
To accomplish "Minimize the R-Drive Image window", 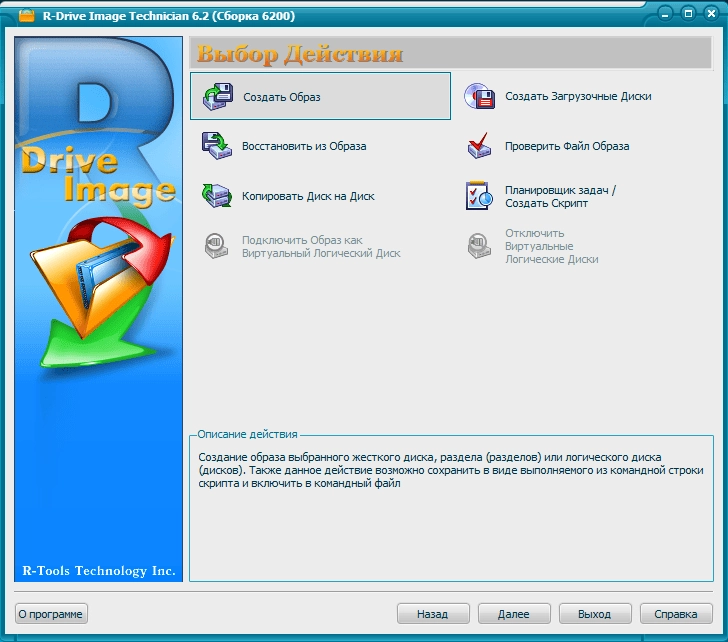I will click(665, 14).
